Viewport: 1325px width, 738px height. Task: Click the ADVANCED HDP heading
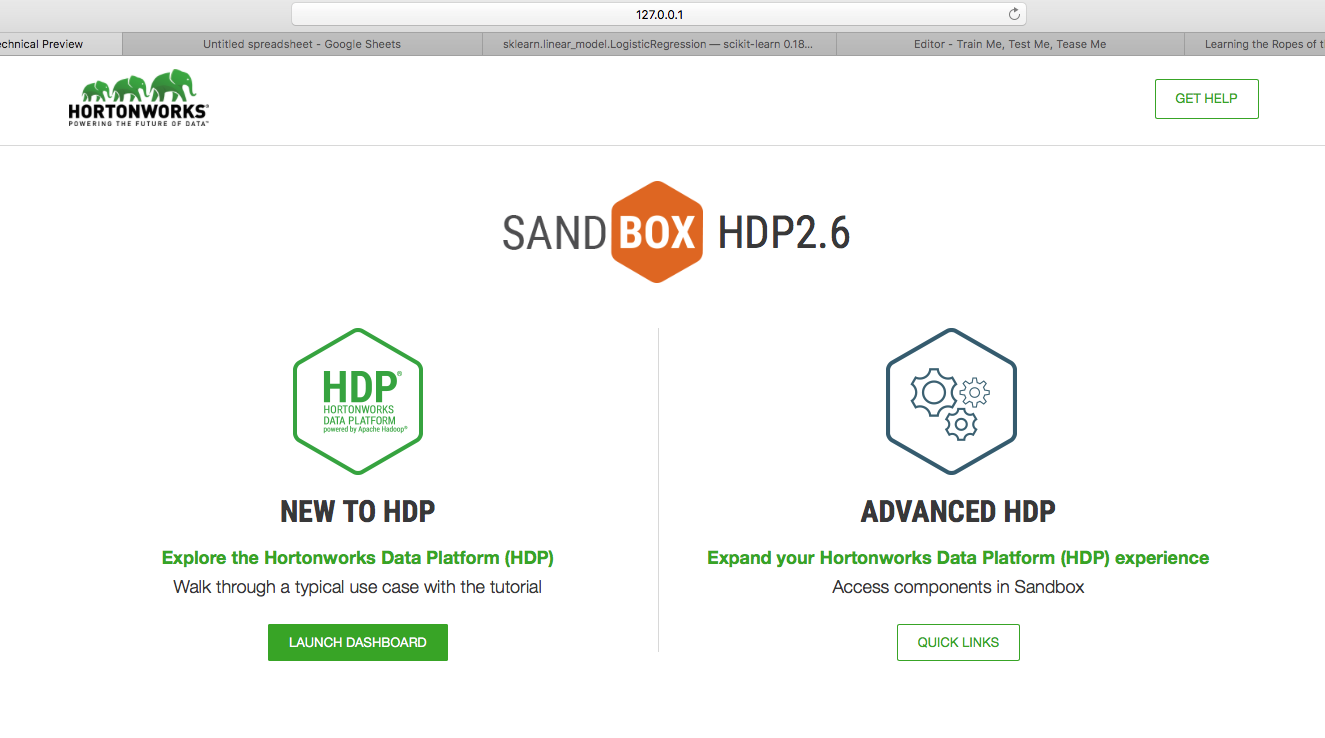[957, 511]
